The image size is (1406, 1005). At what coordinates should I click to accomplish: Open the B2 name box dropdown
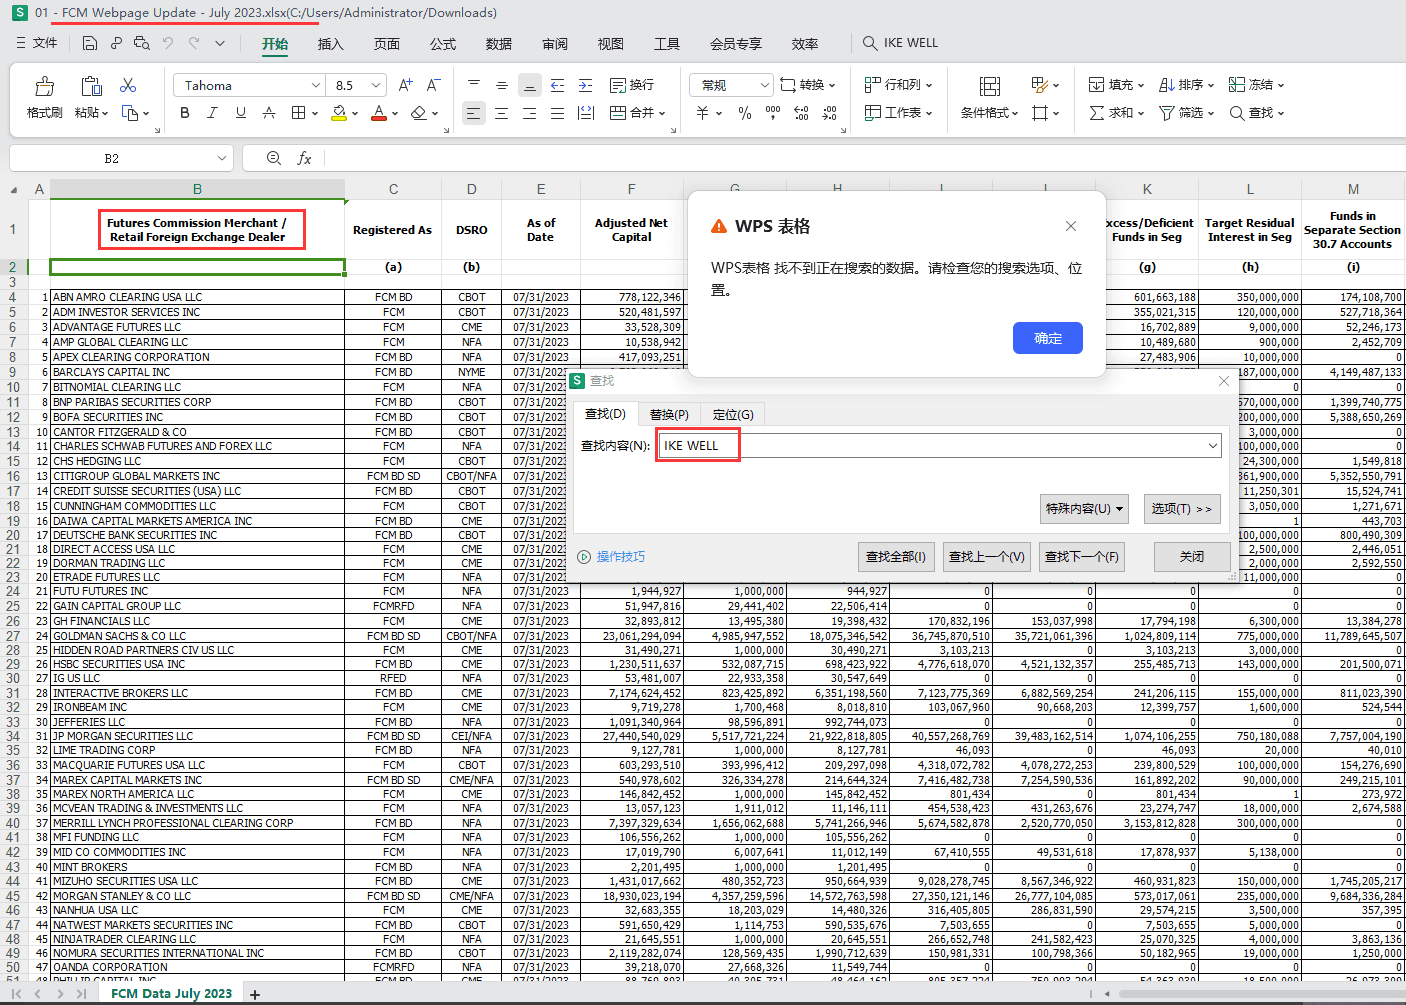point(222,158)
